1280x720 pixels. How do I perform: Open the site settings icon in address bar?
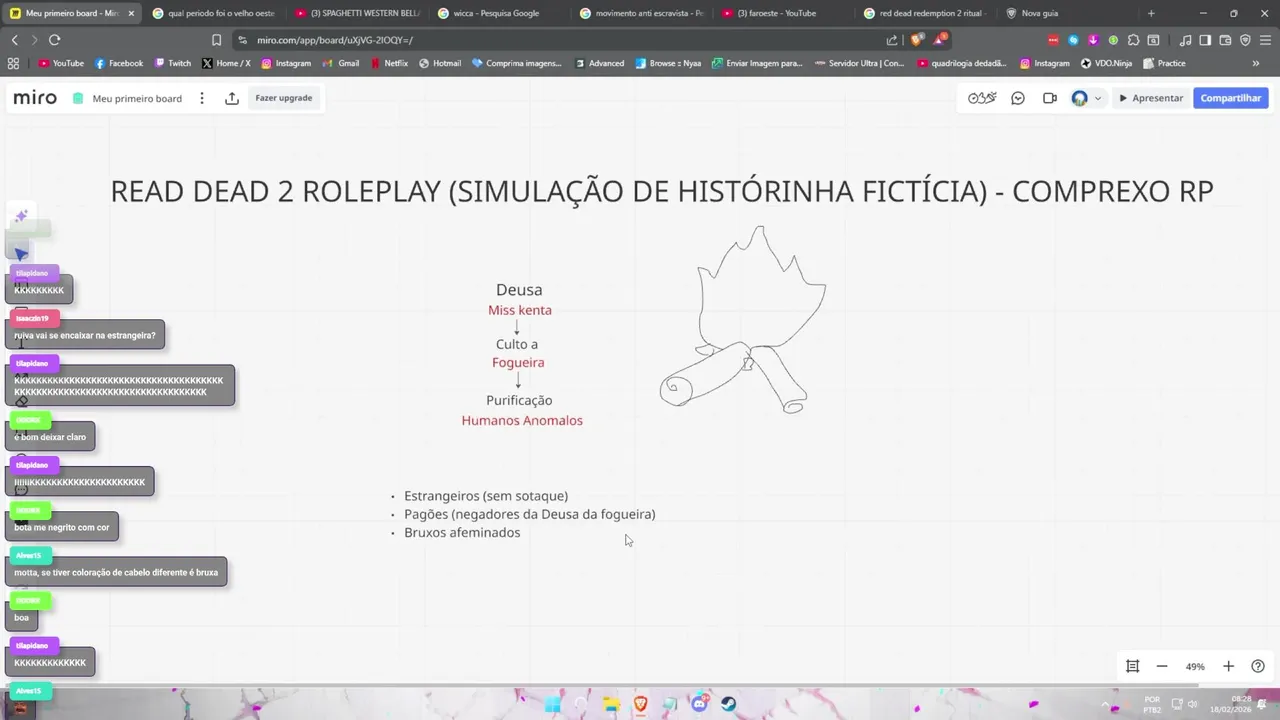coord(243,40)
